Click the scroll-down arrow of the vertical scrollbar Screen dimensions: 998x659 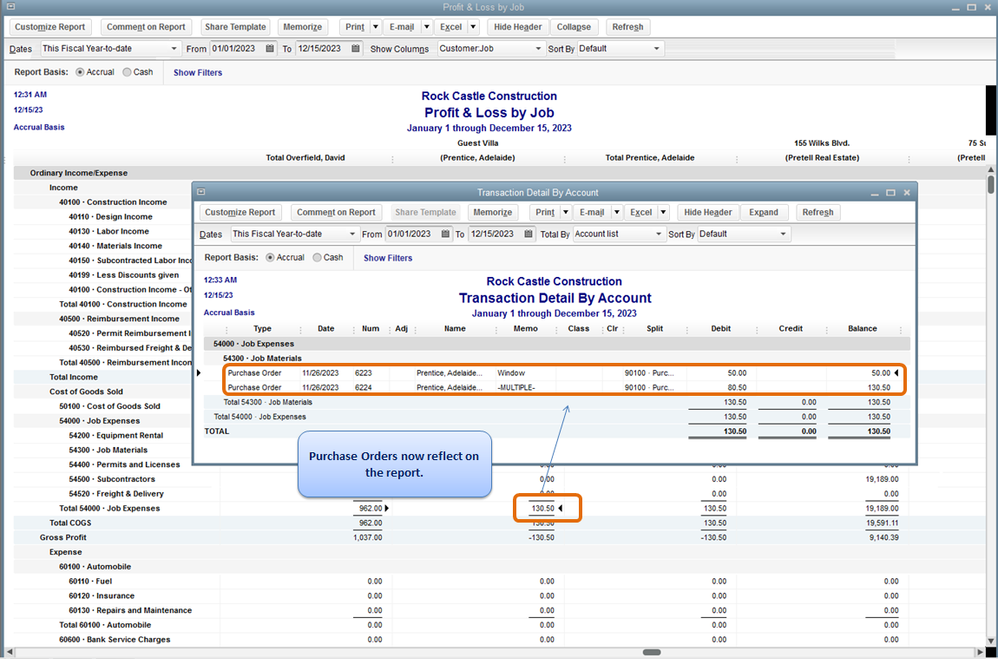(990, 640)
